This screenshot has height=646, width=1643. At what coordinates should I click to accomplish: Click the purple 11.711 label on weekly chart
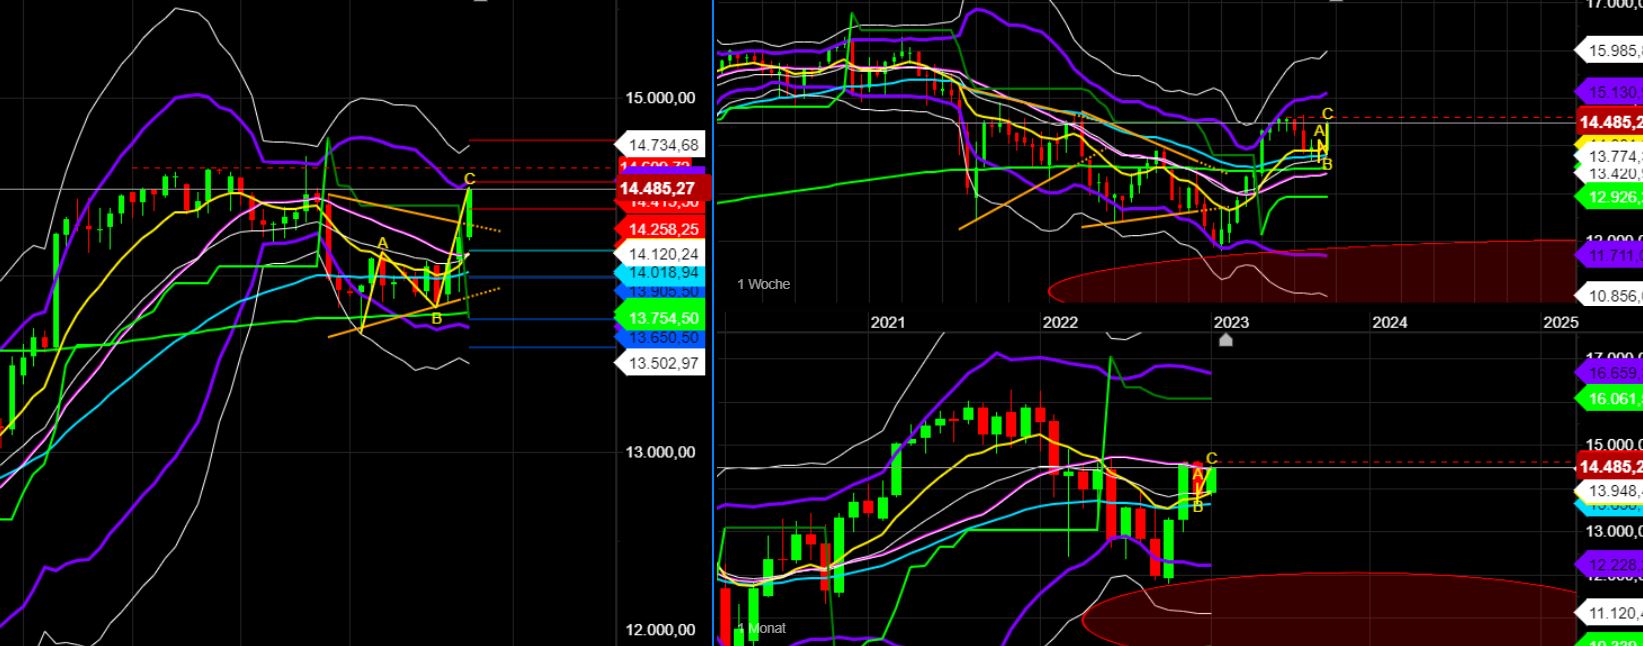point(1609,256)
